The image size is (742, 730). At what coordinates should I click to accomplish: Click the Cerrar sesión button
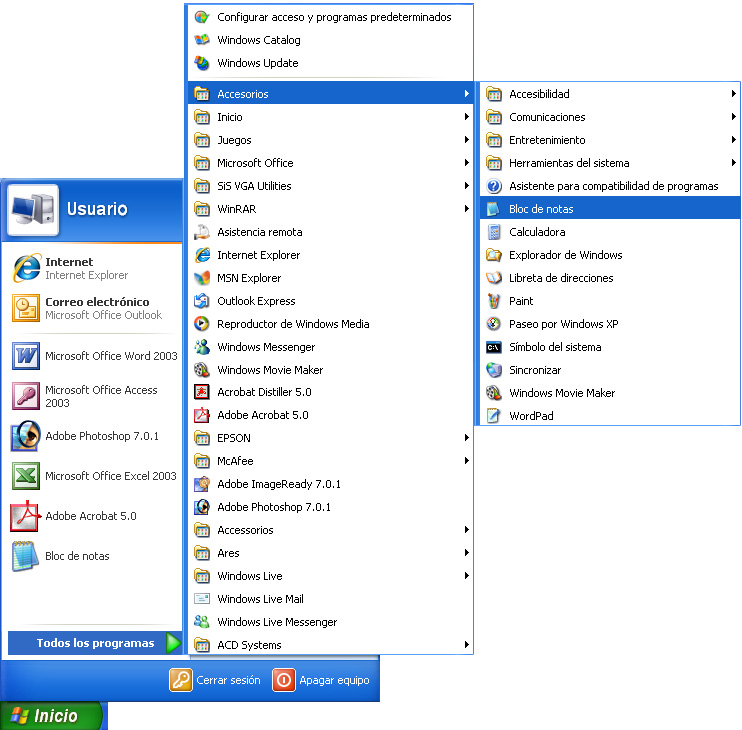(215, 680)
